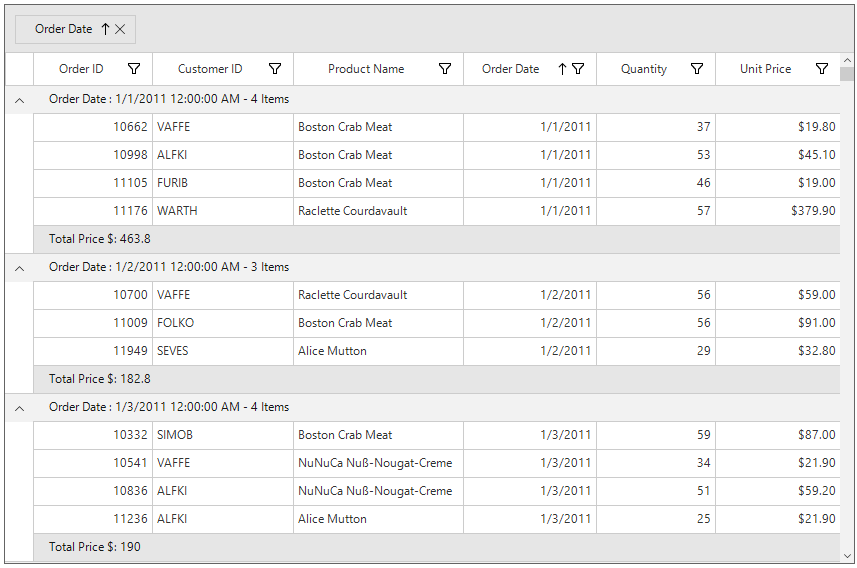This screenshot has height=568, width=857.
Task: Select the $379.90 unit price cell
Action: tap(778, 211)
